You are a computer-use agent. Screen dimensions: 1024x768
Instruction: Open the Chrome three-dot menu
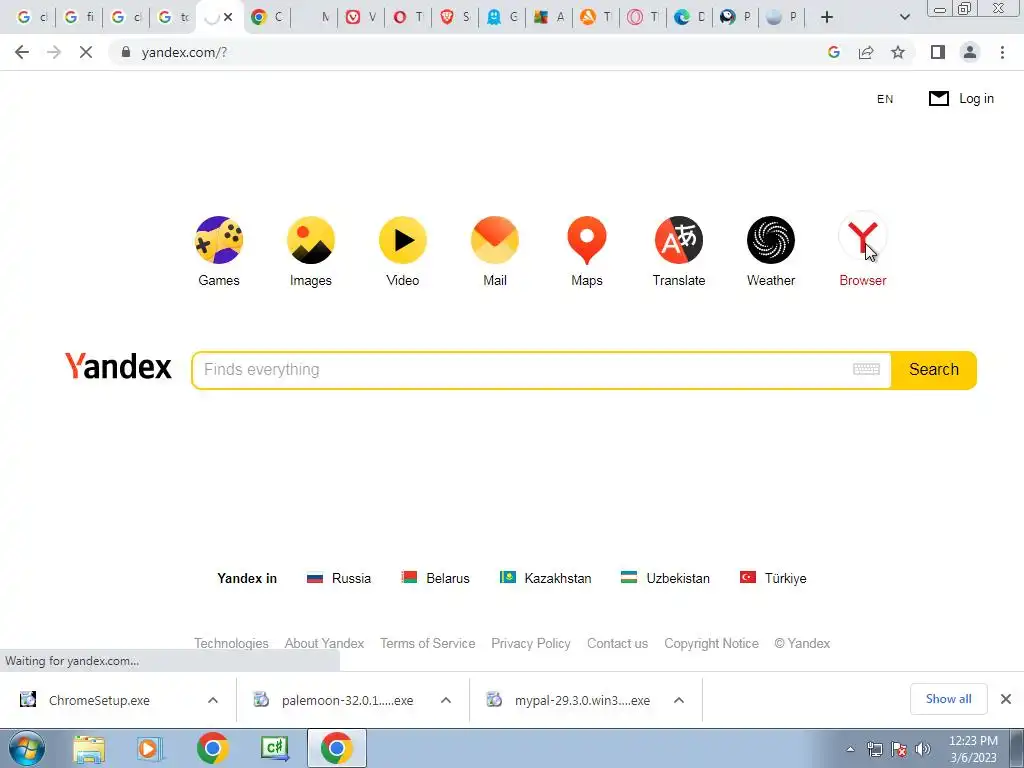(1002, 52)
